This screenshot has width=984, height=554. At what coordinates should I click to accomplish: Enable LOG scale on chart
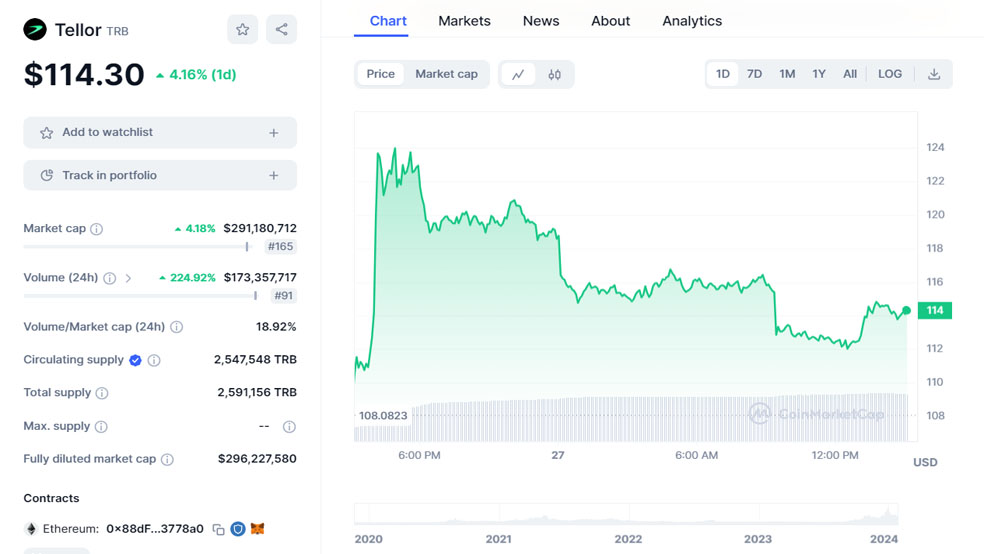[x=889, y=74]
